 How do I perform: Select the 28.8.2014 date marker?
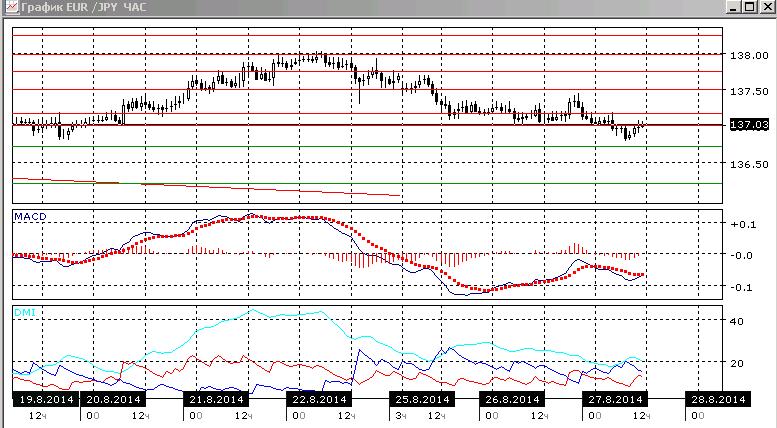point(719,399)
